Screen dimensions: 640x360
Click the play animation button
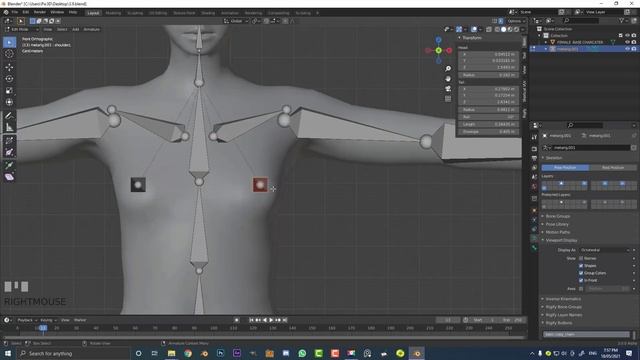point(271,320)
